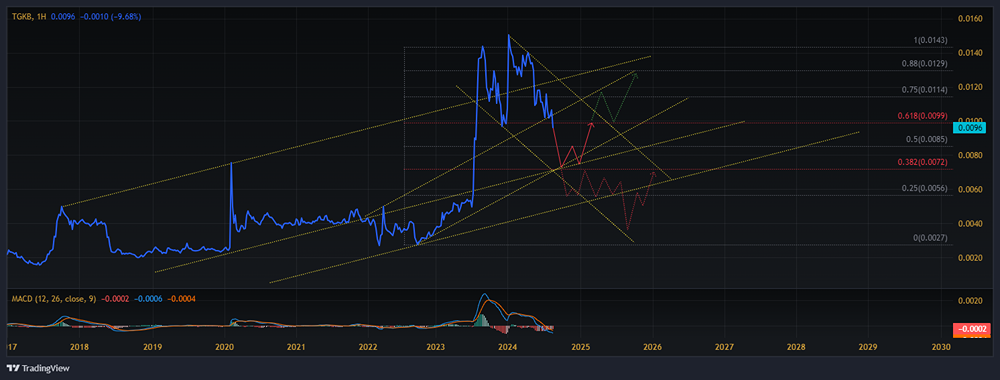Screen dimensions: 1000x380
Task: Click the 2019 year on time axis
Action: pyautogui.click(x=152, y=347)
